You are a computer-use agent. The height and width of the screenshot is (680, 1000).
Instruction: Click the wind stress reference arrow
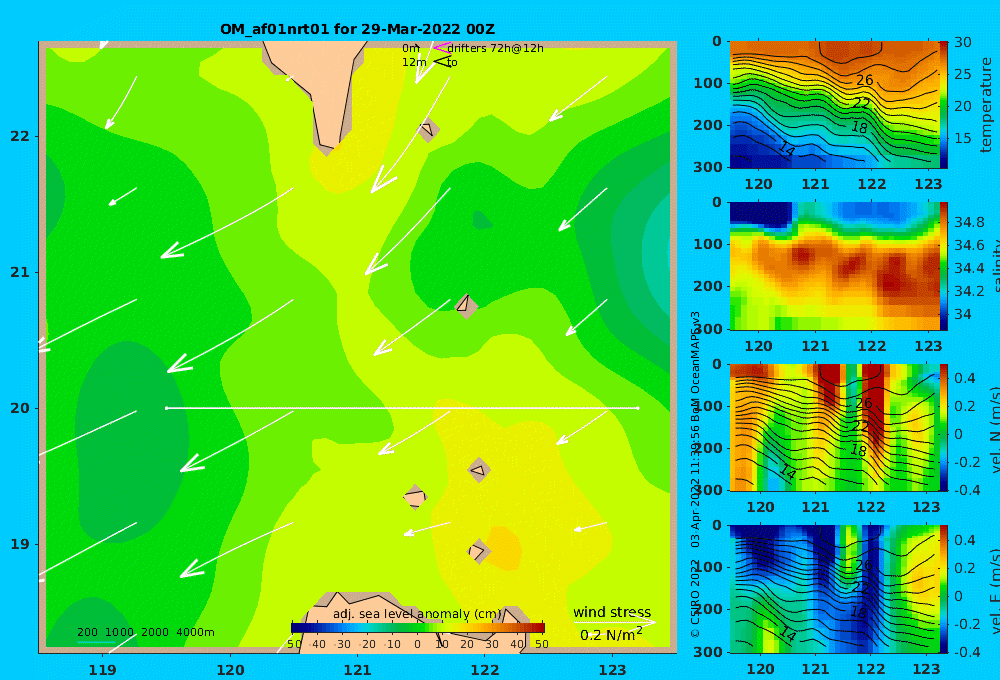pyautogui.click(x=615, y=621)
